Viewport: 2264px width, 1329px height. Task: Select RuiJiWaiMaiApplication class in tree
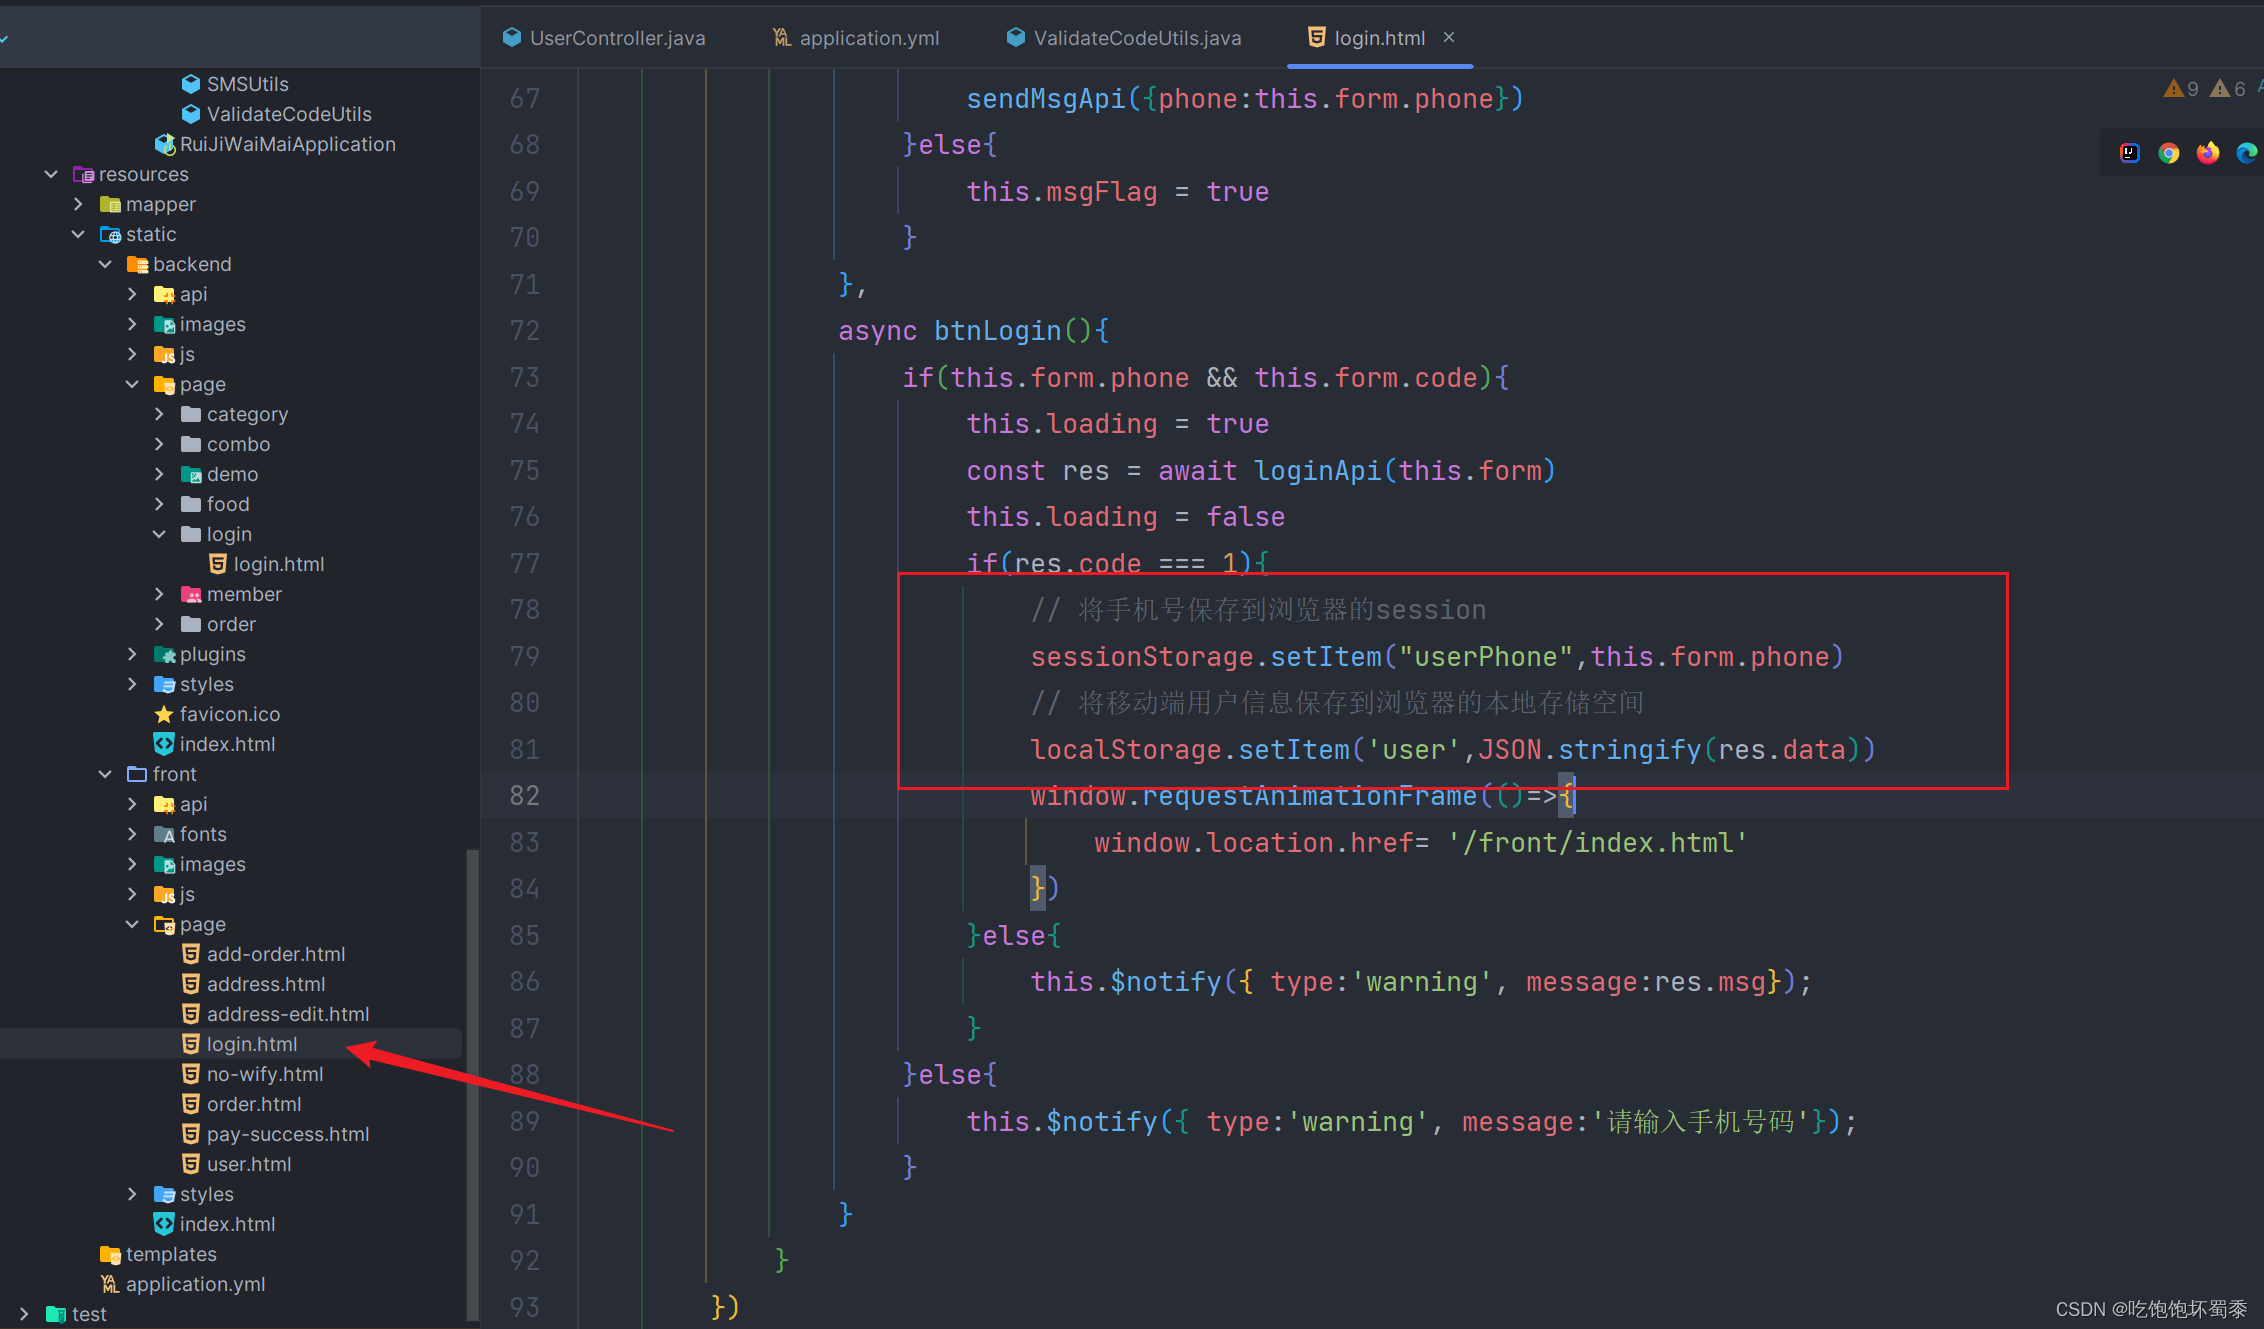[287, 144]
